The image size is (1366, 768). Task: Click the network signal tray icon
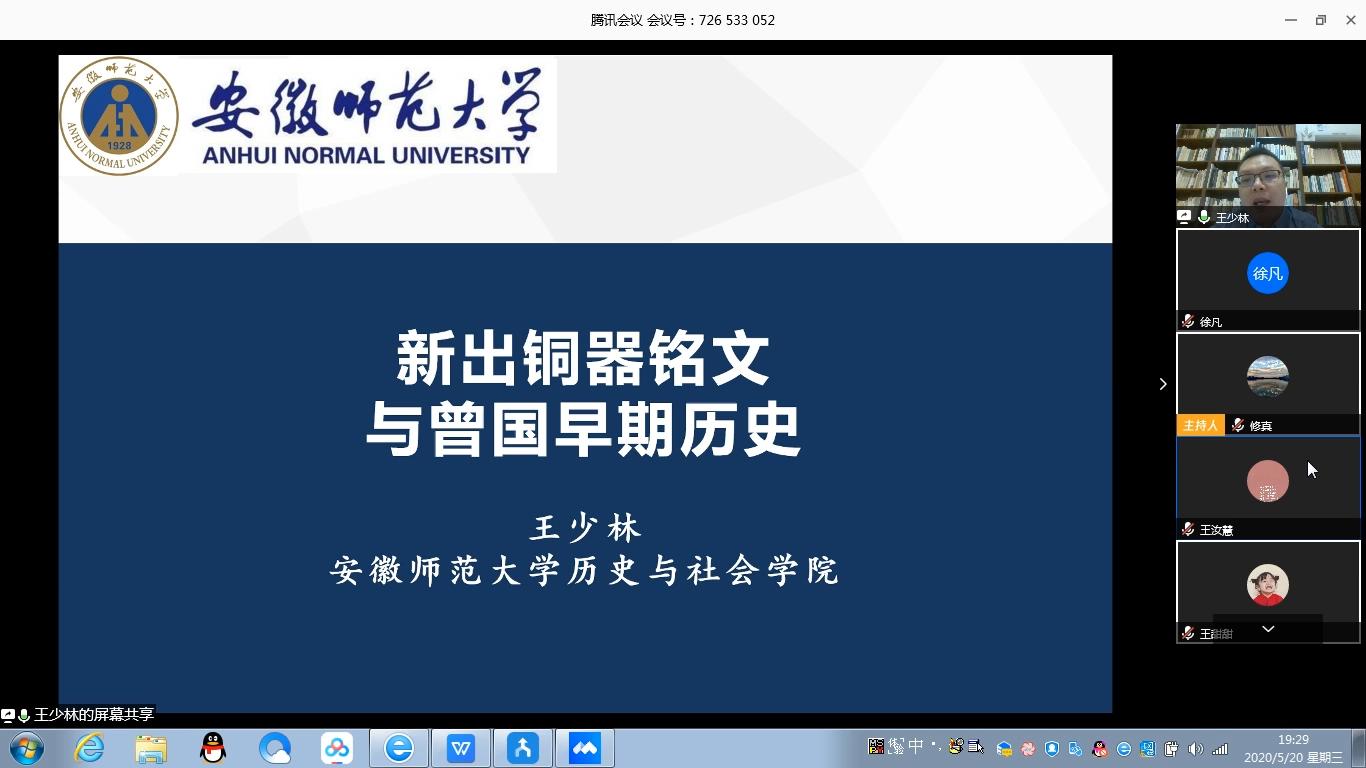tap(1220, 749)
